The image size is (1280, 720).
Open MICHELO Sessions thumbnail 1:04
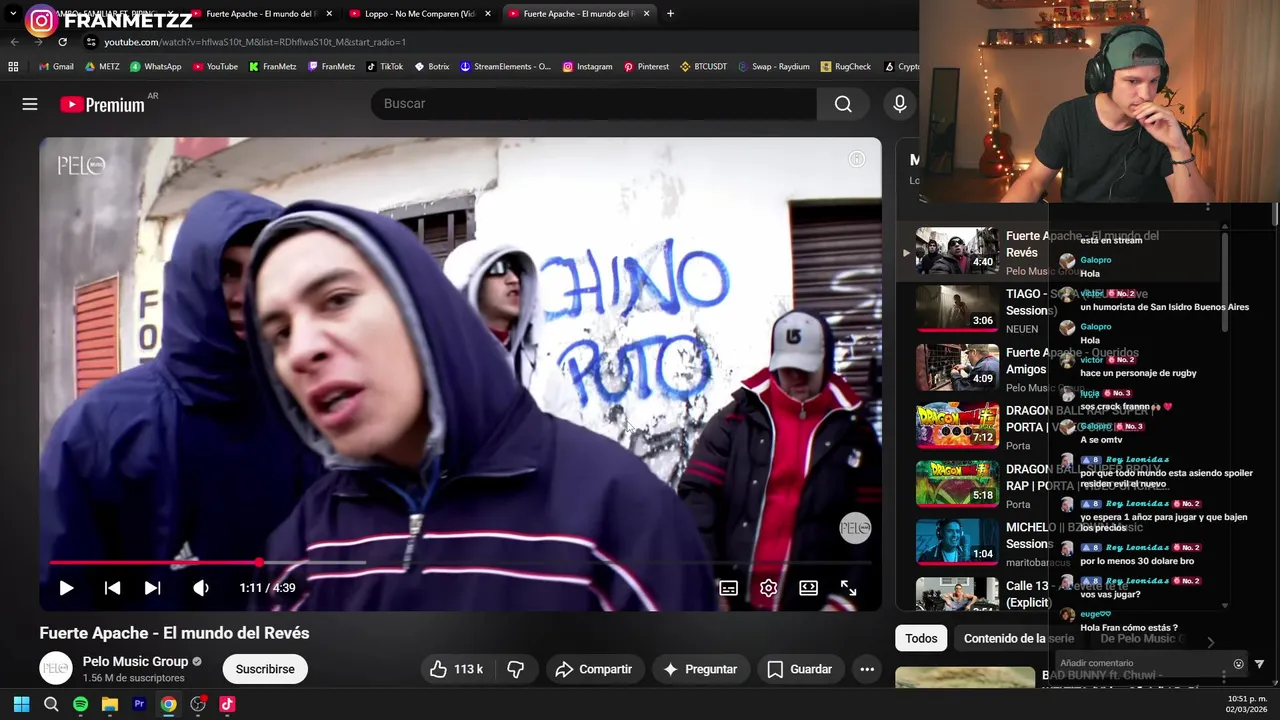click(957, 543)
